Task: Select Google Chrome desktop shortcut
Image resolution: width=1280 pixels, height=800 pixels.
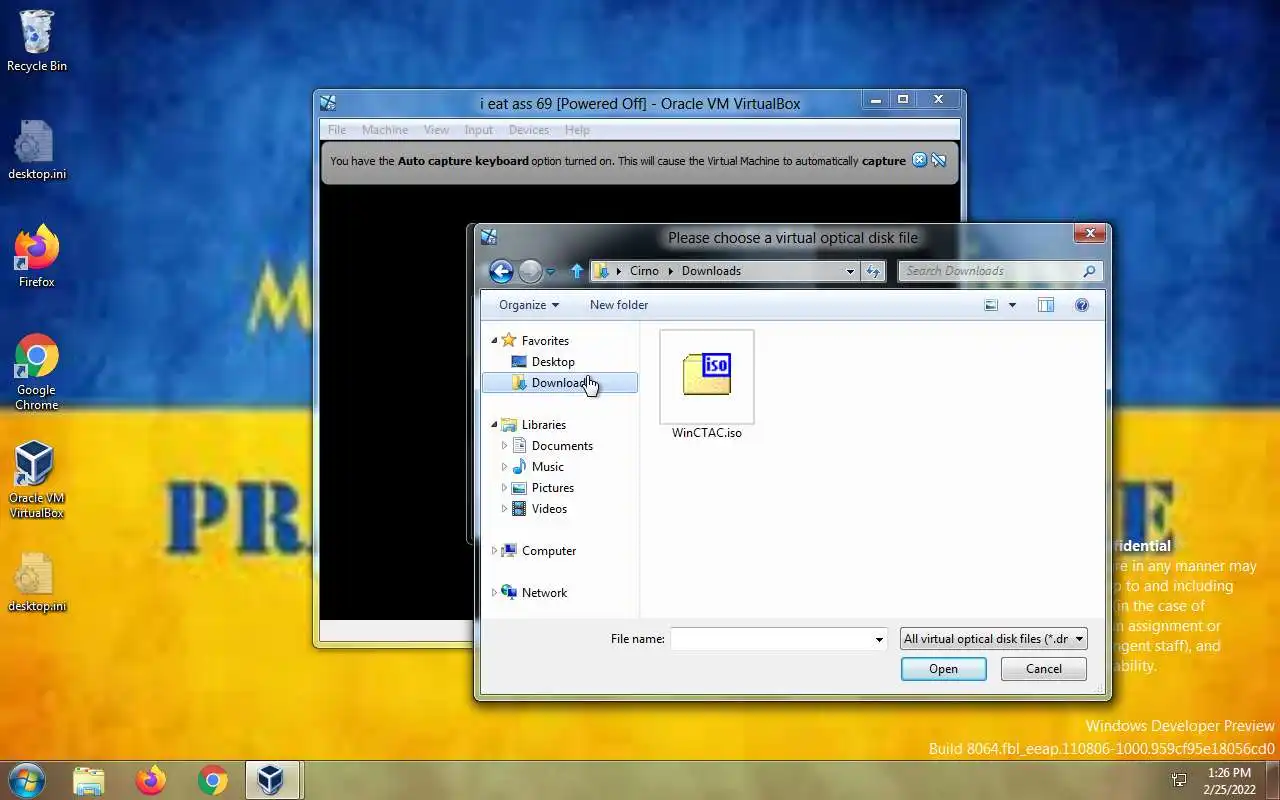Action: click(x=37, y=372)
